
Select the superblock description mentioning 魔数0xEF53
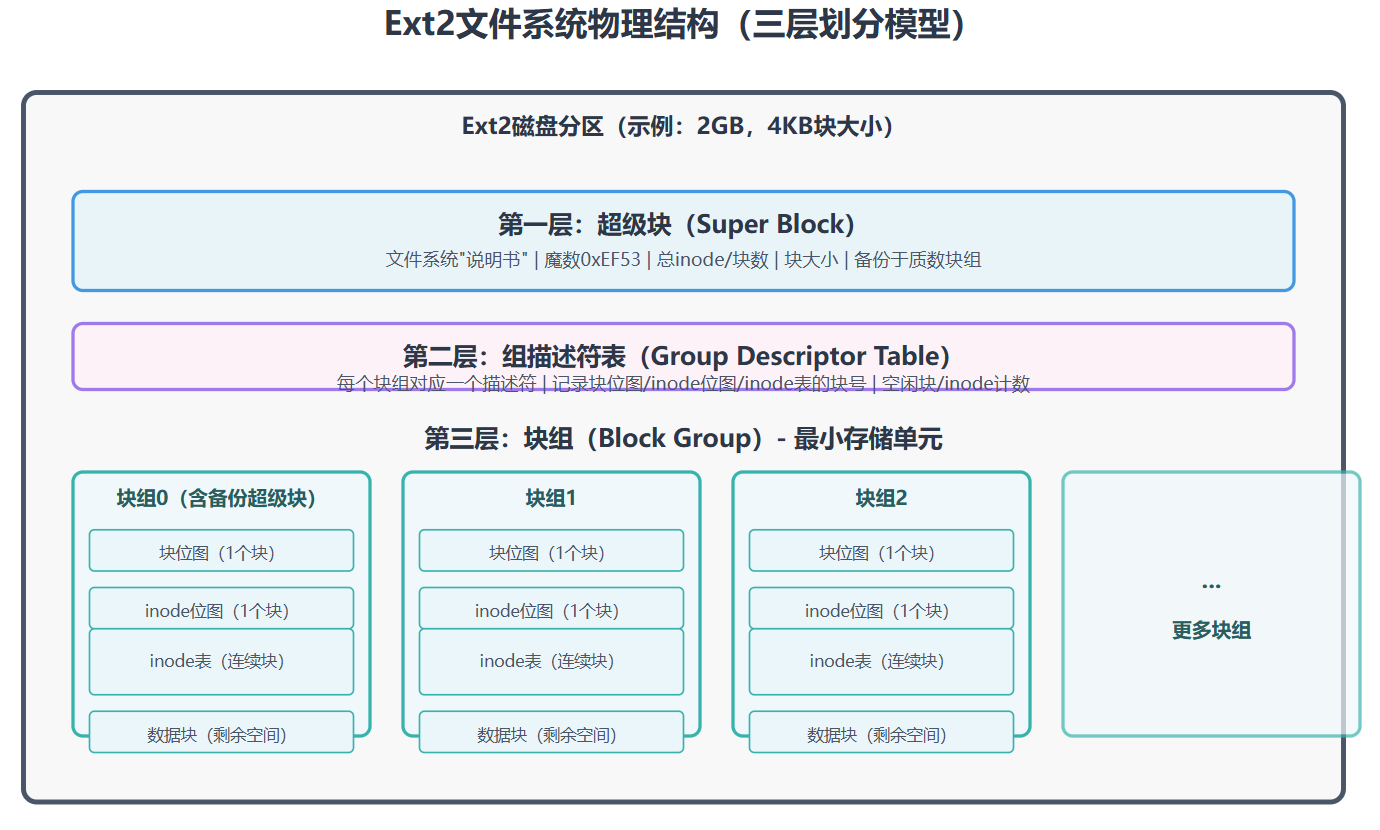[x=683, y=260]
